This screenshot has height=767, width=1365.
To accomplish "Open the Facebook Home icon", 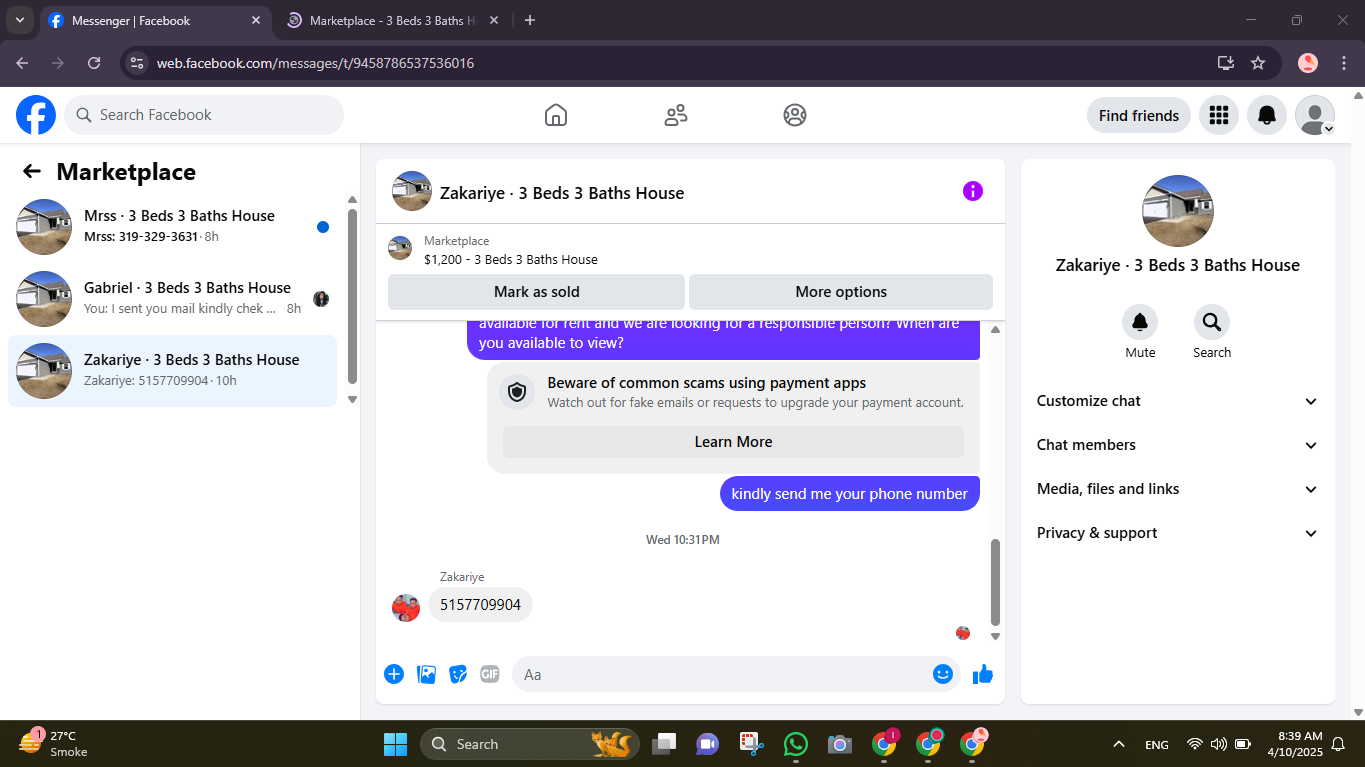I will 556,115.
